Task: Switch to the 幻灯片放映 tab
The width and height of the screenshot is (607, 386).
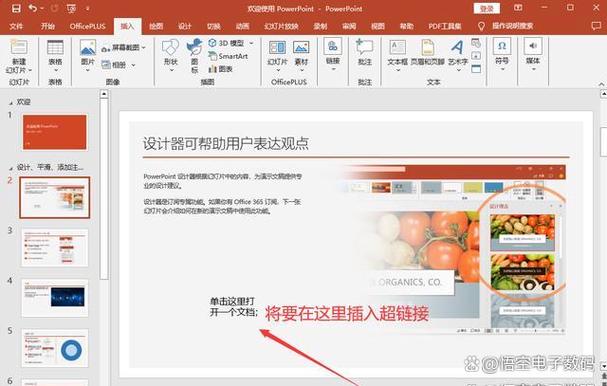Action: (281, 26)
